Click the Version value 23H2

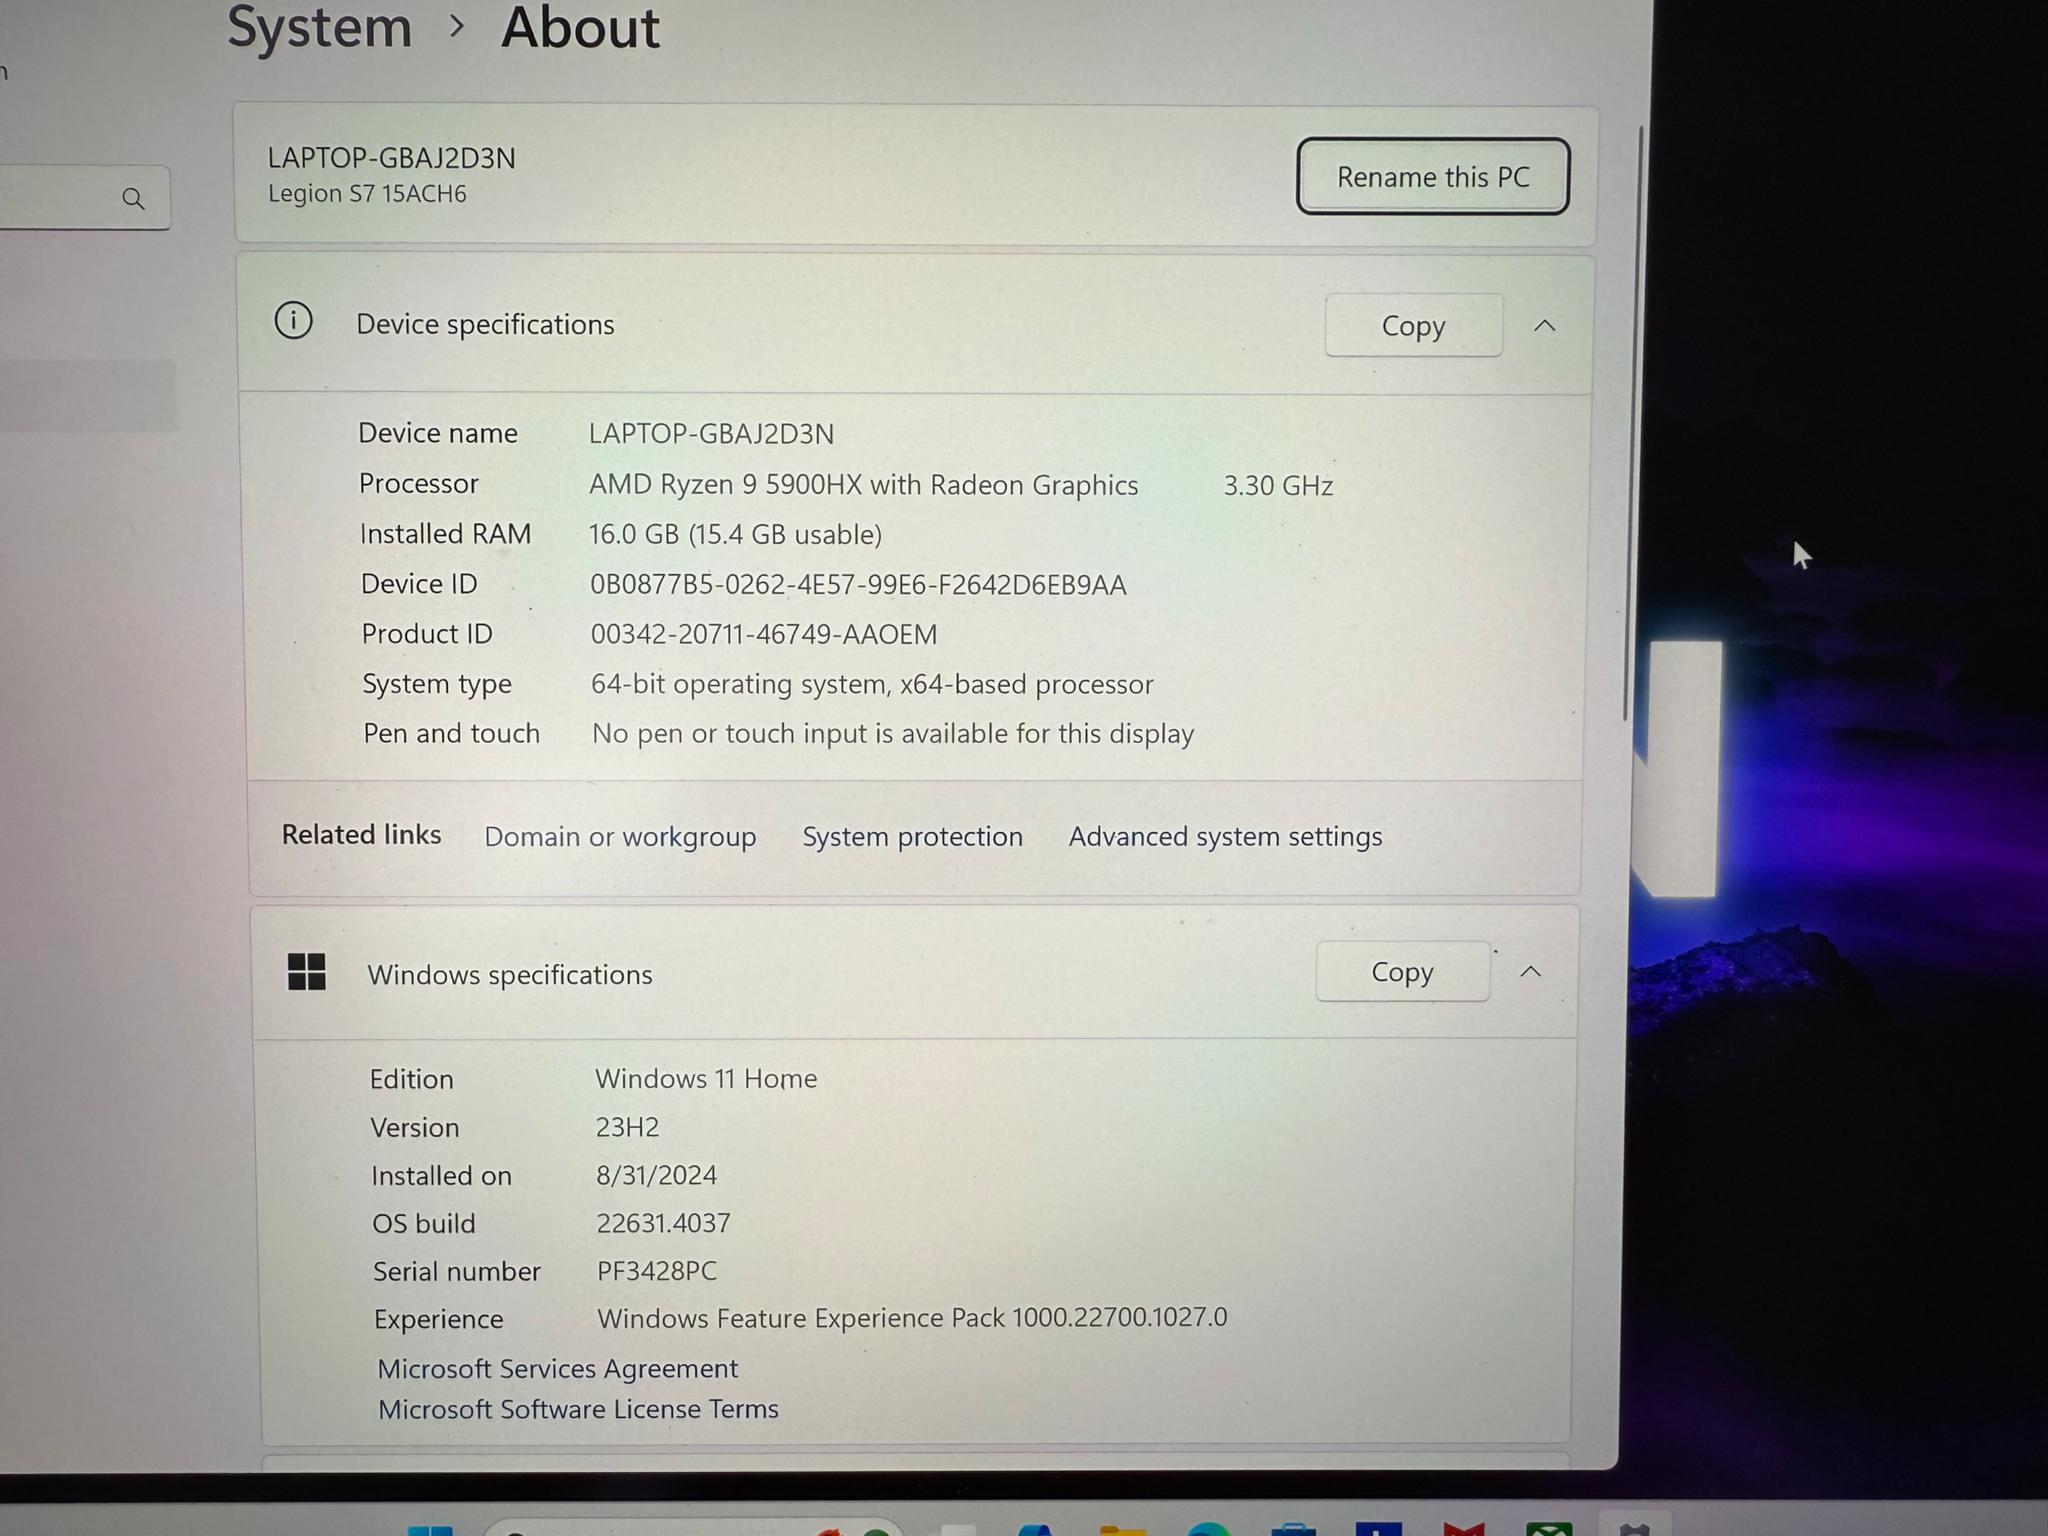pos(627,1127)
